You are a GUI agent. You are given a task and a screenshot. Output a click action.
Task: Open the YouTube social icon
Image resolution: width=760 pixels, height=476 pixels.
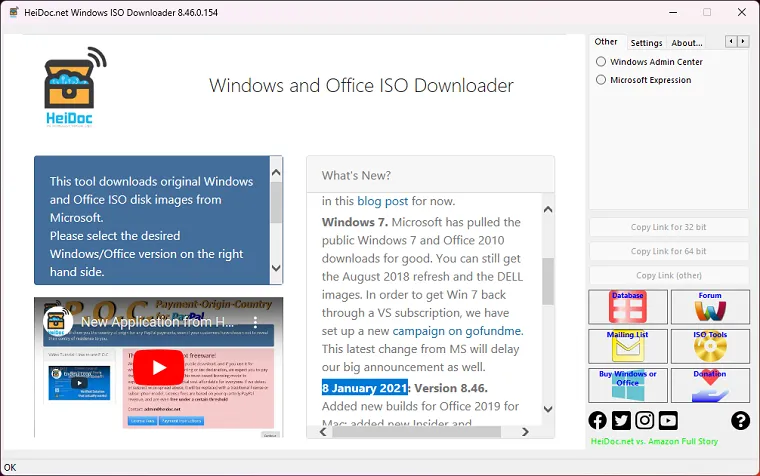[668, 420]
